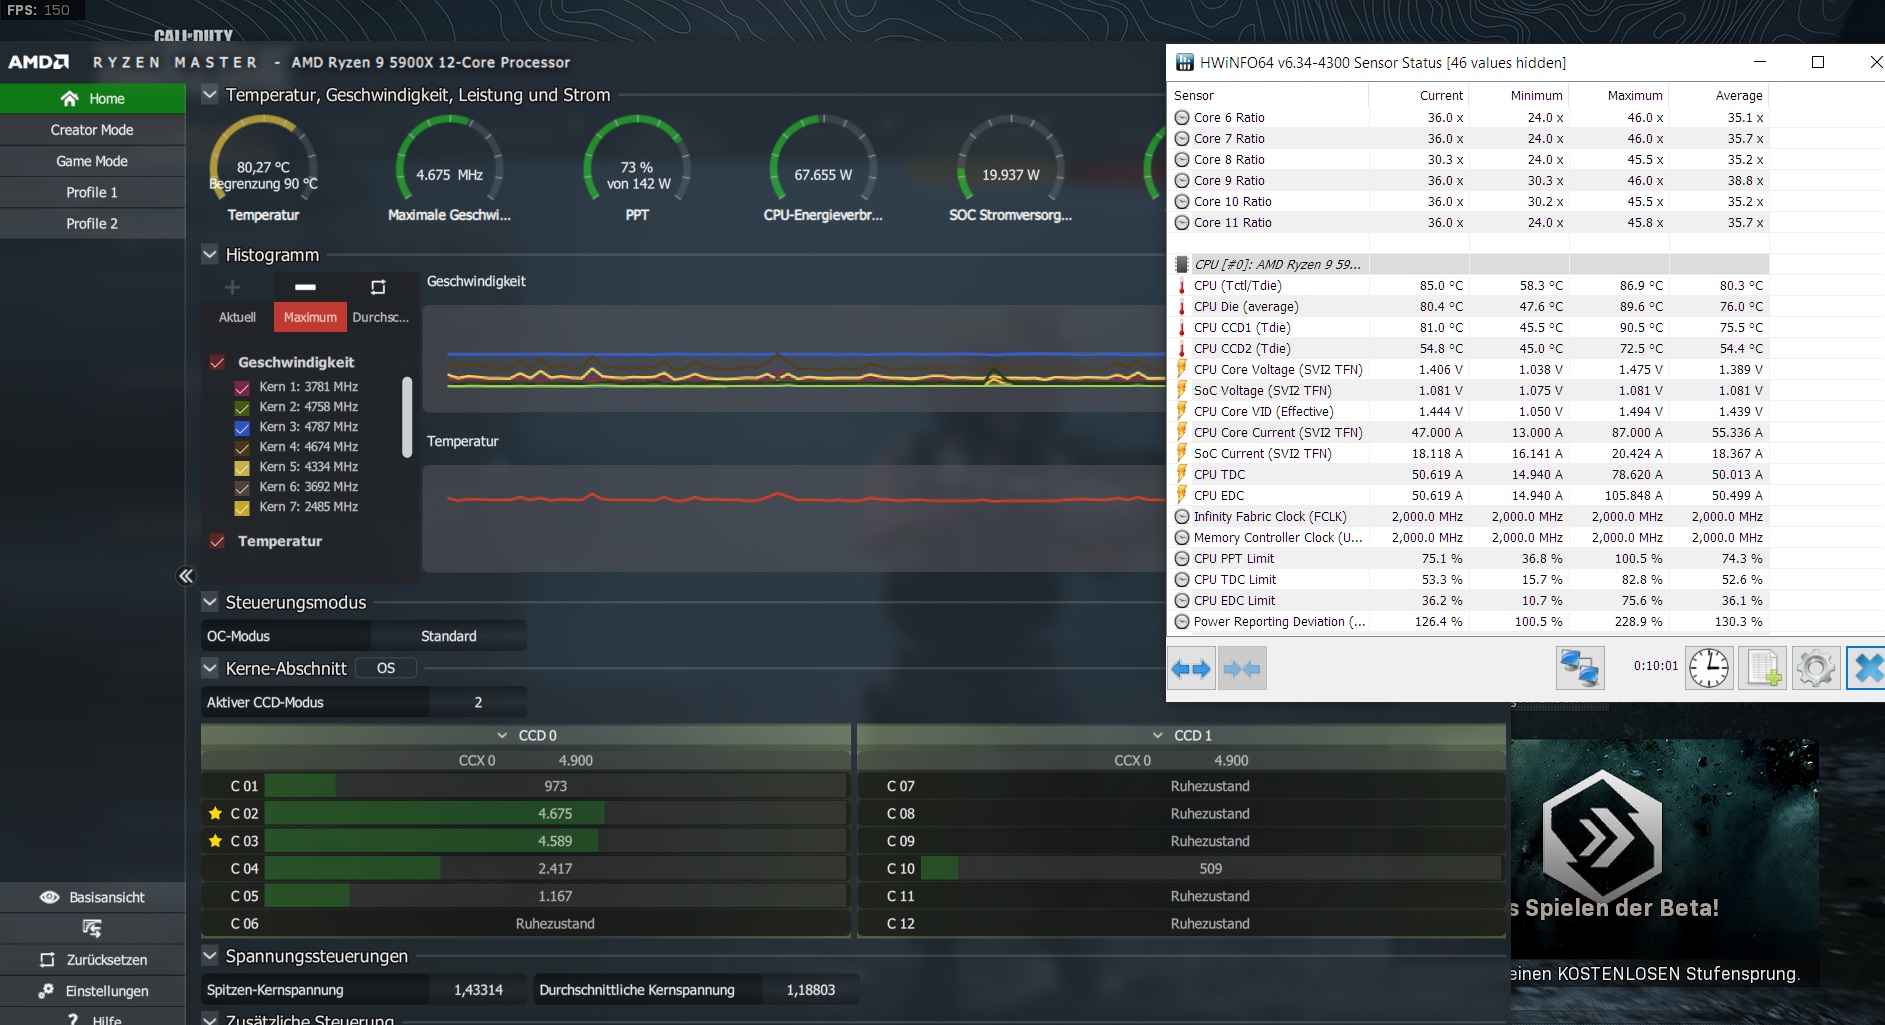This screenshot has width=1885, height=1025.
Task: Select the Aktuell histogram tab
Action: 237,317
